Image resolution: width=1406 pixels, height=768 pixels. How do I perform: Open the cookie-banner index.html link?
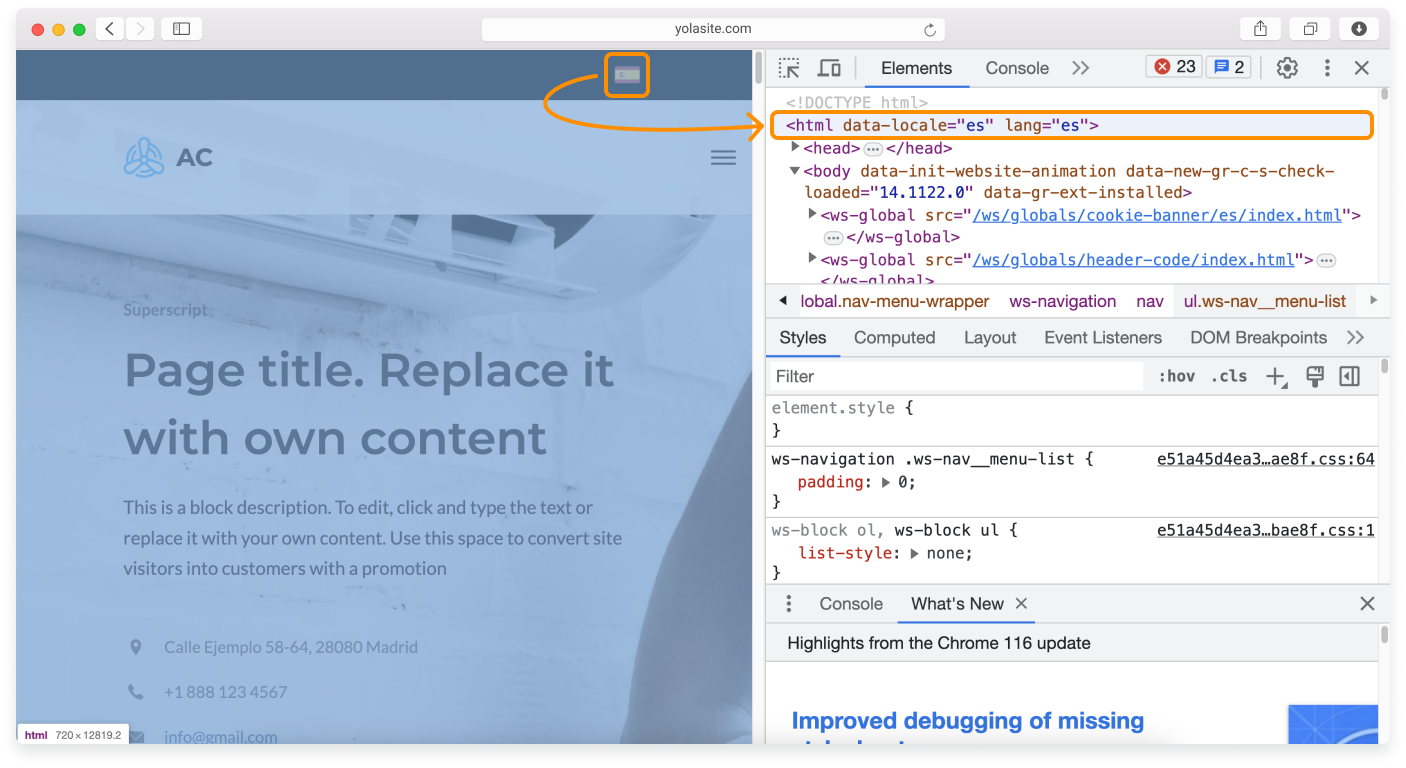coord(1157,215)
